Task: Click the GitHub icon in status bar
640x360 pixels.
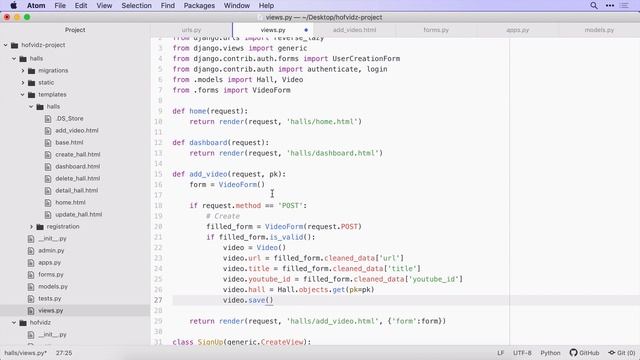Action: click(x=573, y=353)
